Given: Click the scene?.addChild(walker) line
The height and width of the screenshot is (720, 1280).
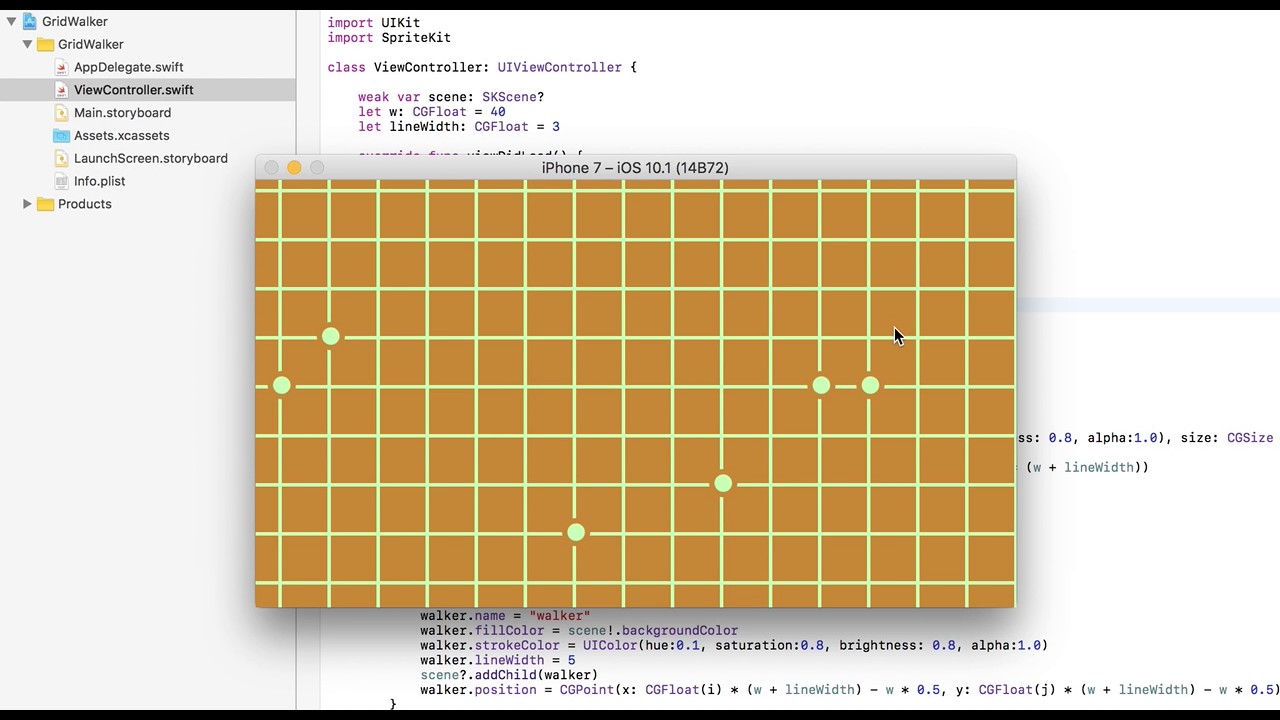Looking at the screenshot, I should [x=509, y=675].
